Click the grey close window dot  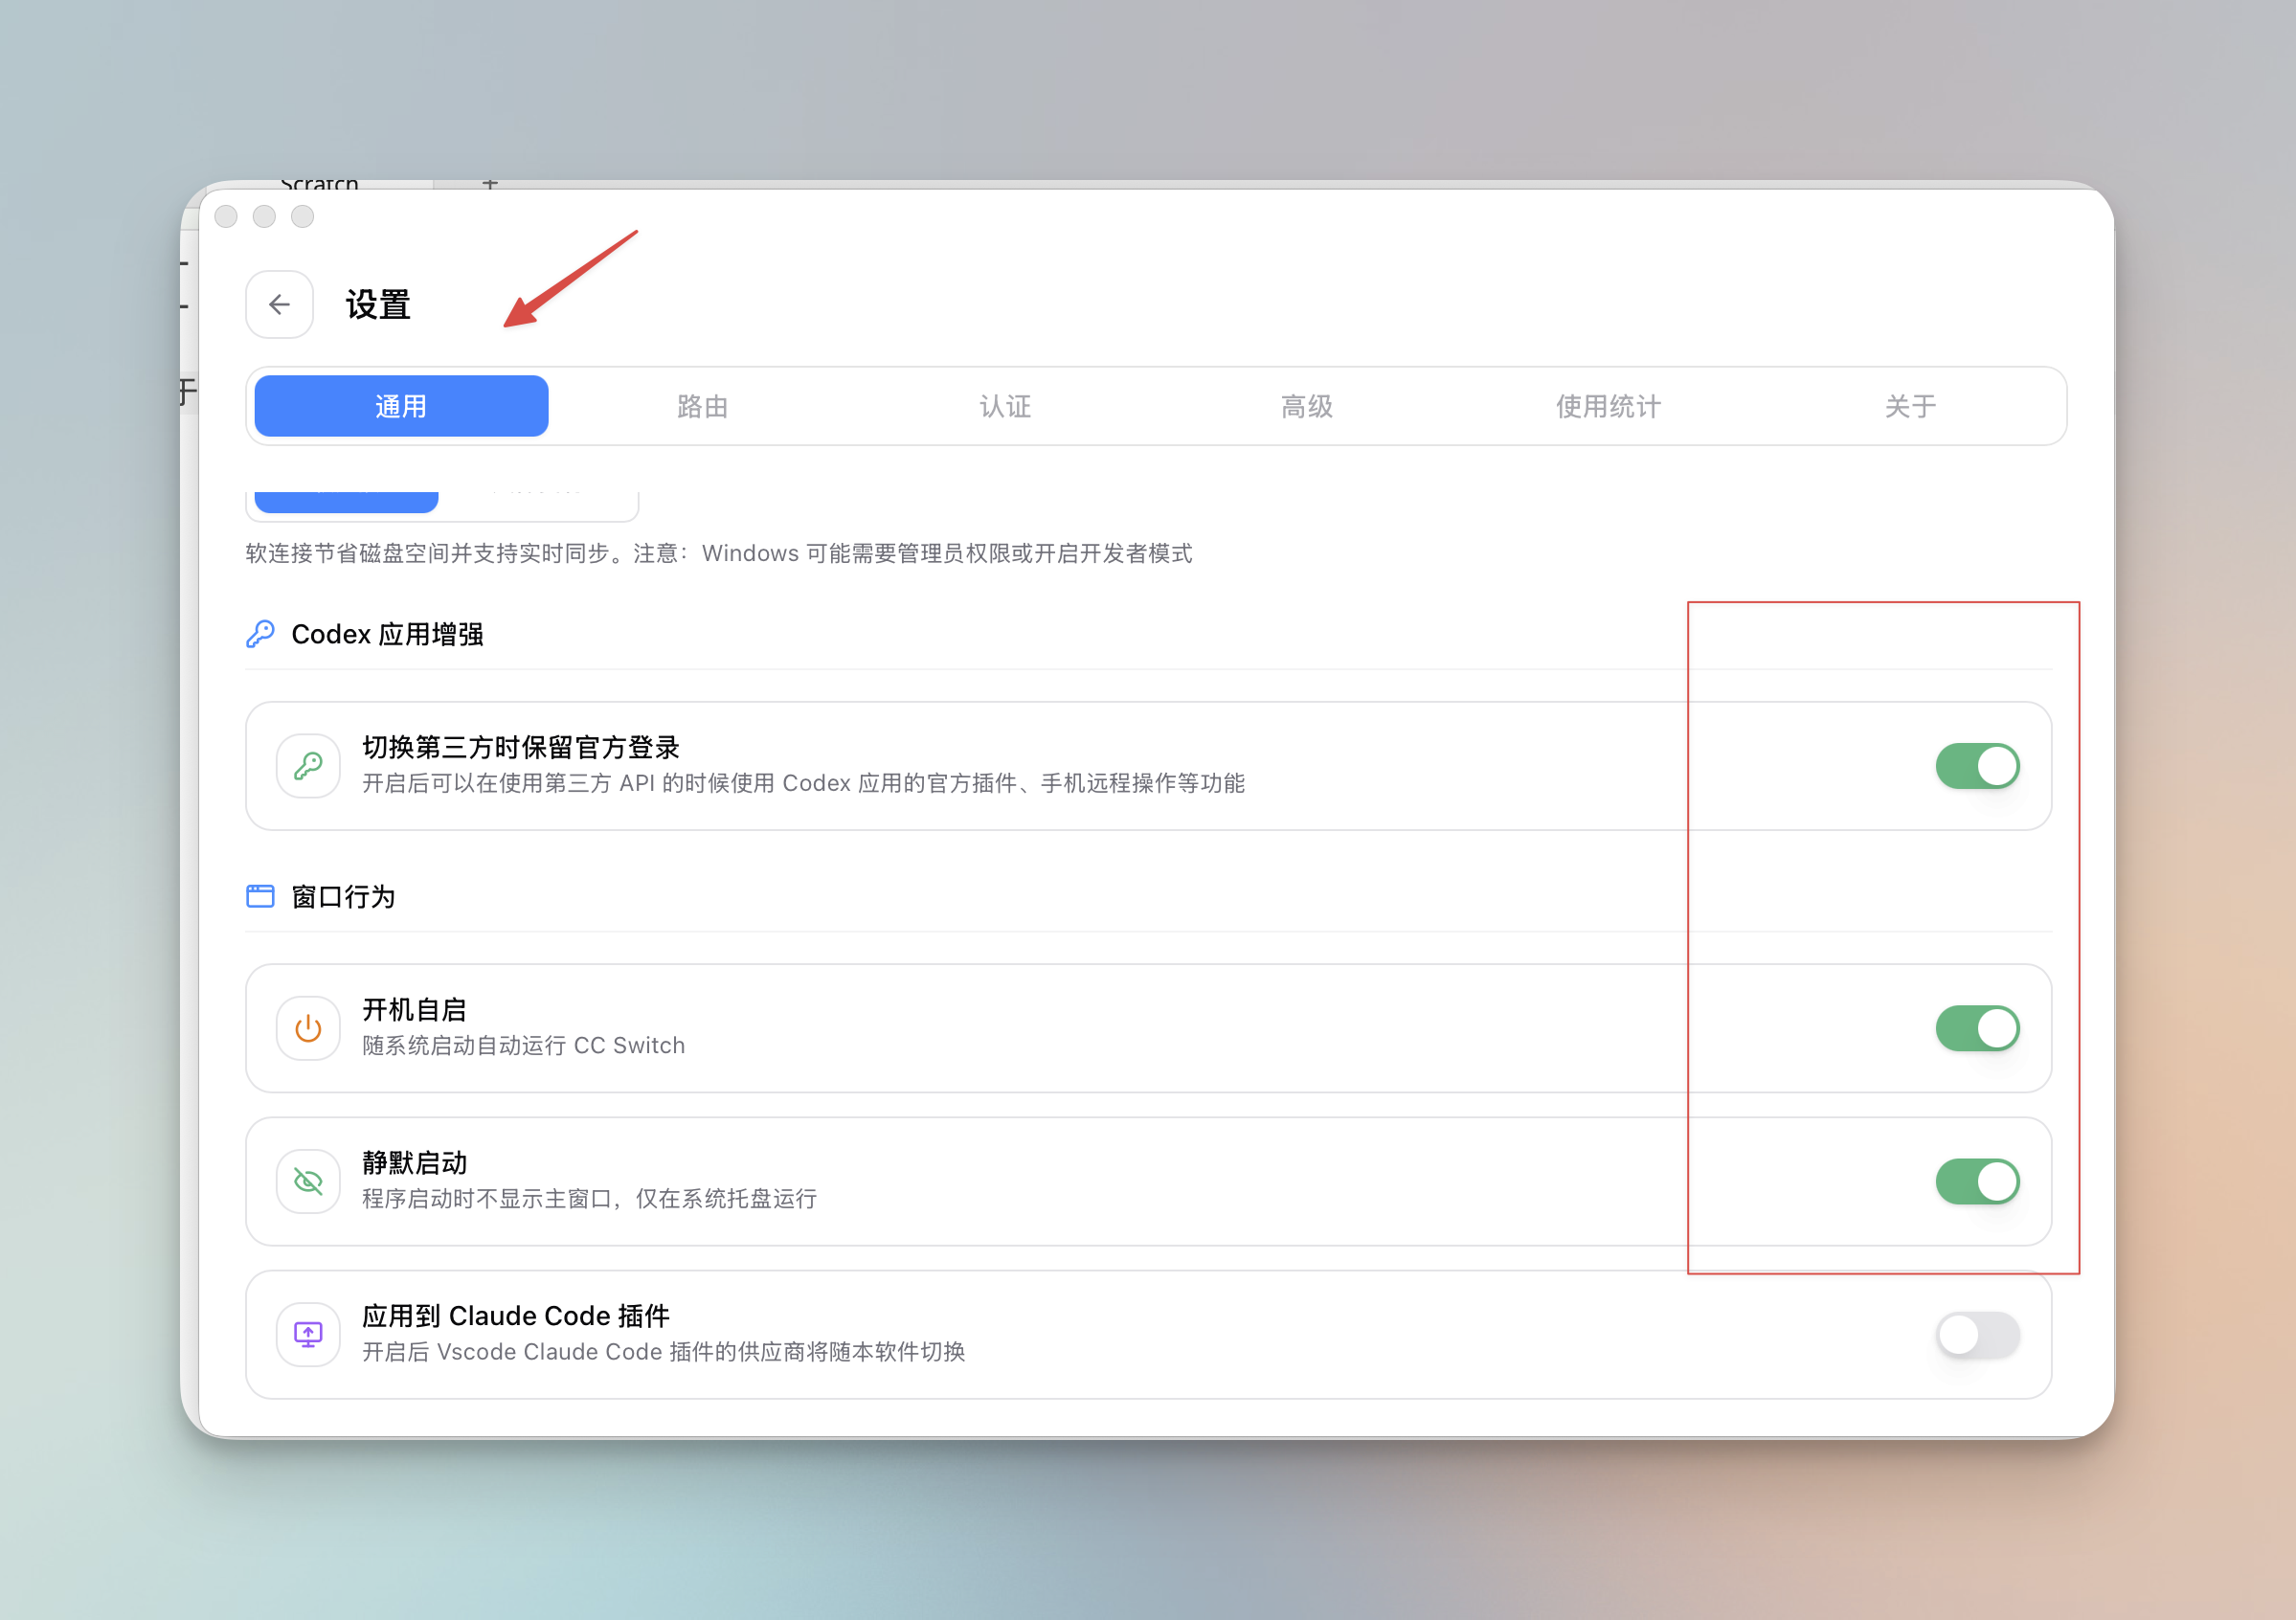(x=226, y=216)
